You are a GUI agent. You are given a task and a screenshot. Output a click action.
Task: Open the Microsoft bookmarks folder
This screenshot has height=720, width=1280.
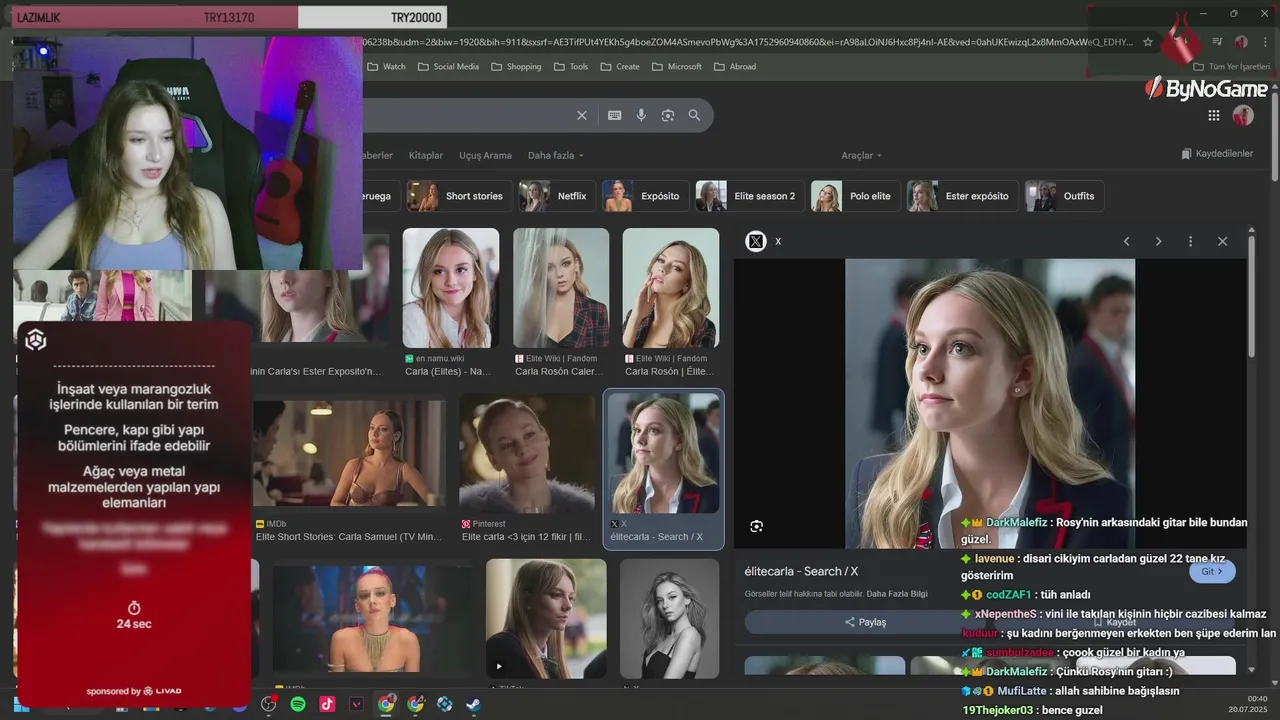pyautogui.click(x=677, y=67)
